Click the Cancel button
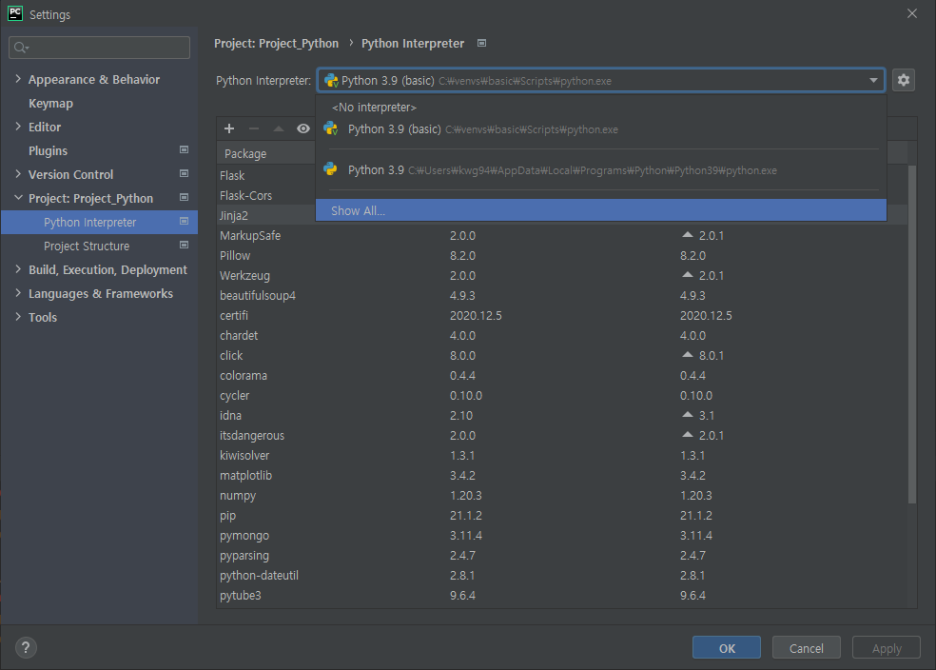936x670 pixels. pyautogui.click(x=806, y=648)
